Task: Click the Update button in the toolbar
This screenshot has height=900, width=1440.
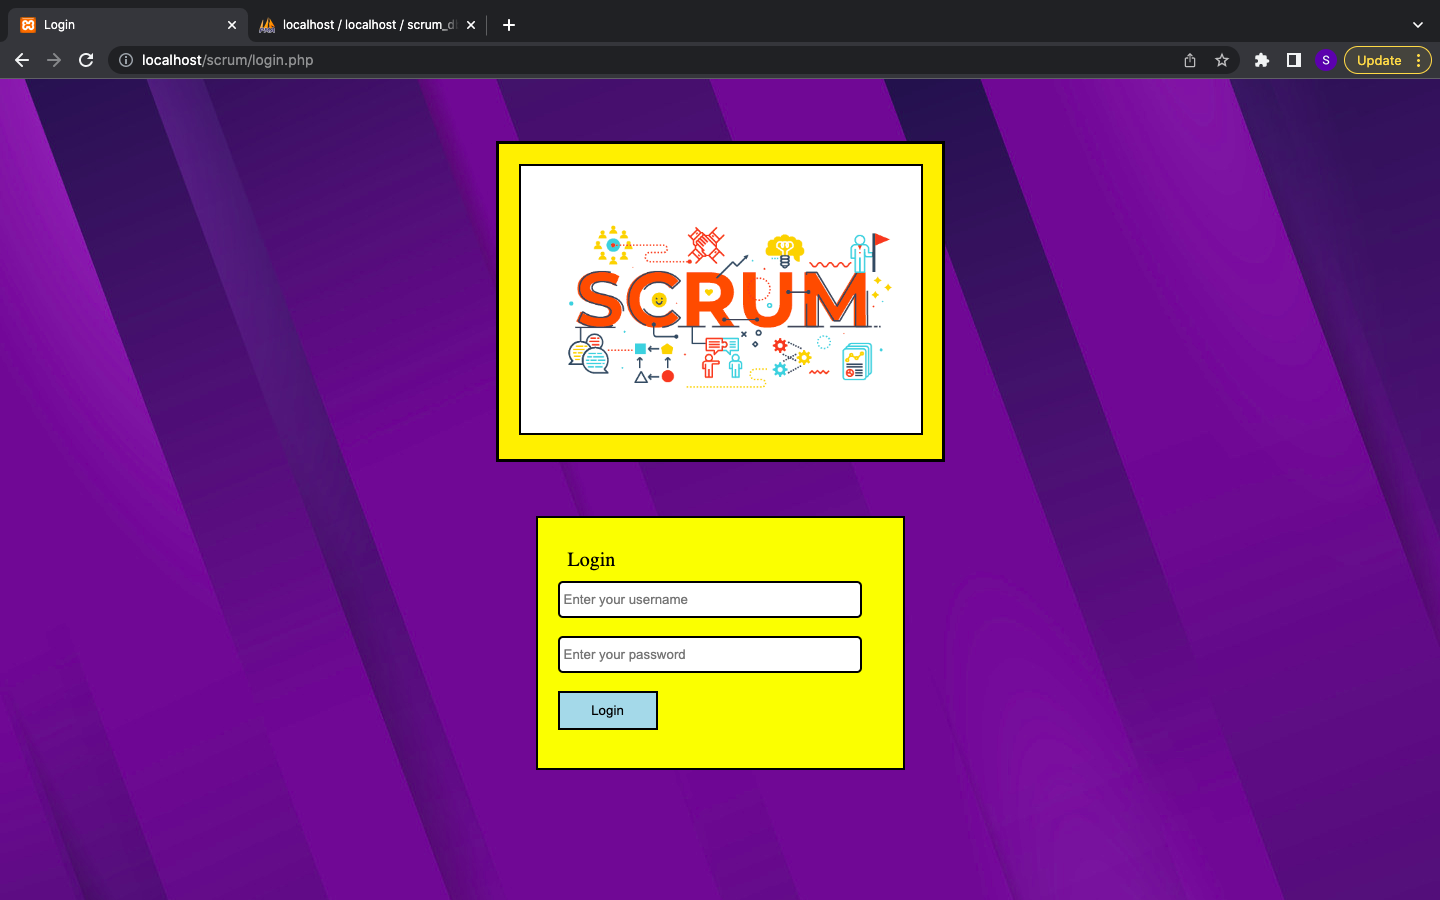Action: [x=1378, y=60]
